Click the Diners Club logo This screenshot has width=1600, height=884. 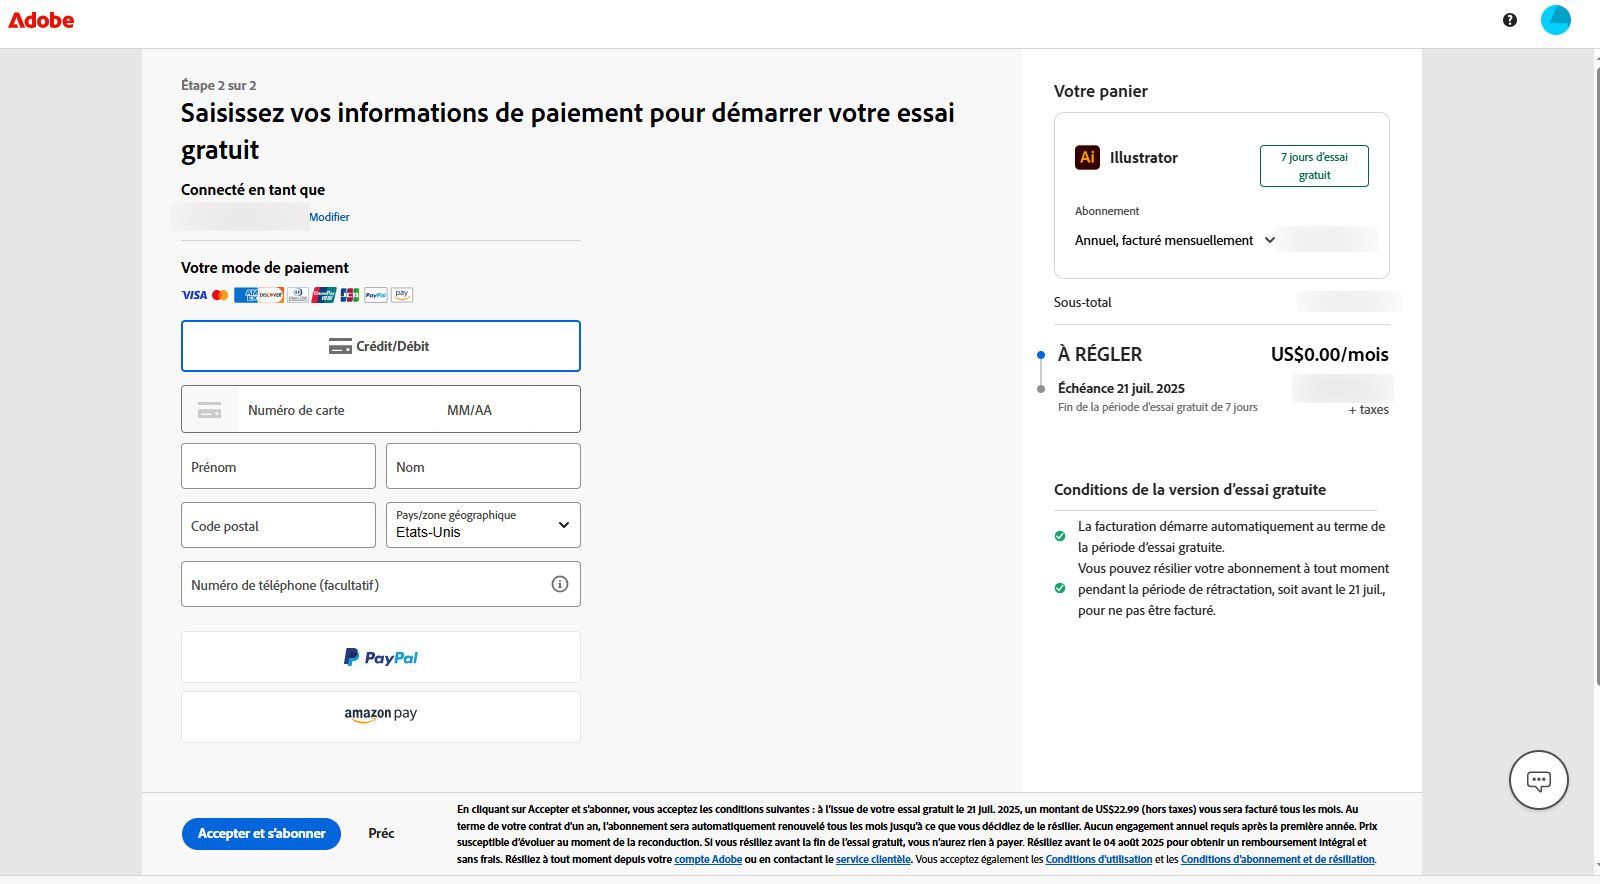(x=298, y=295)
